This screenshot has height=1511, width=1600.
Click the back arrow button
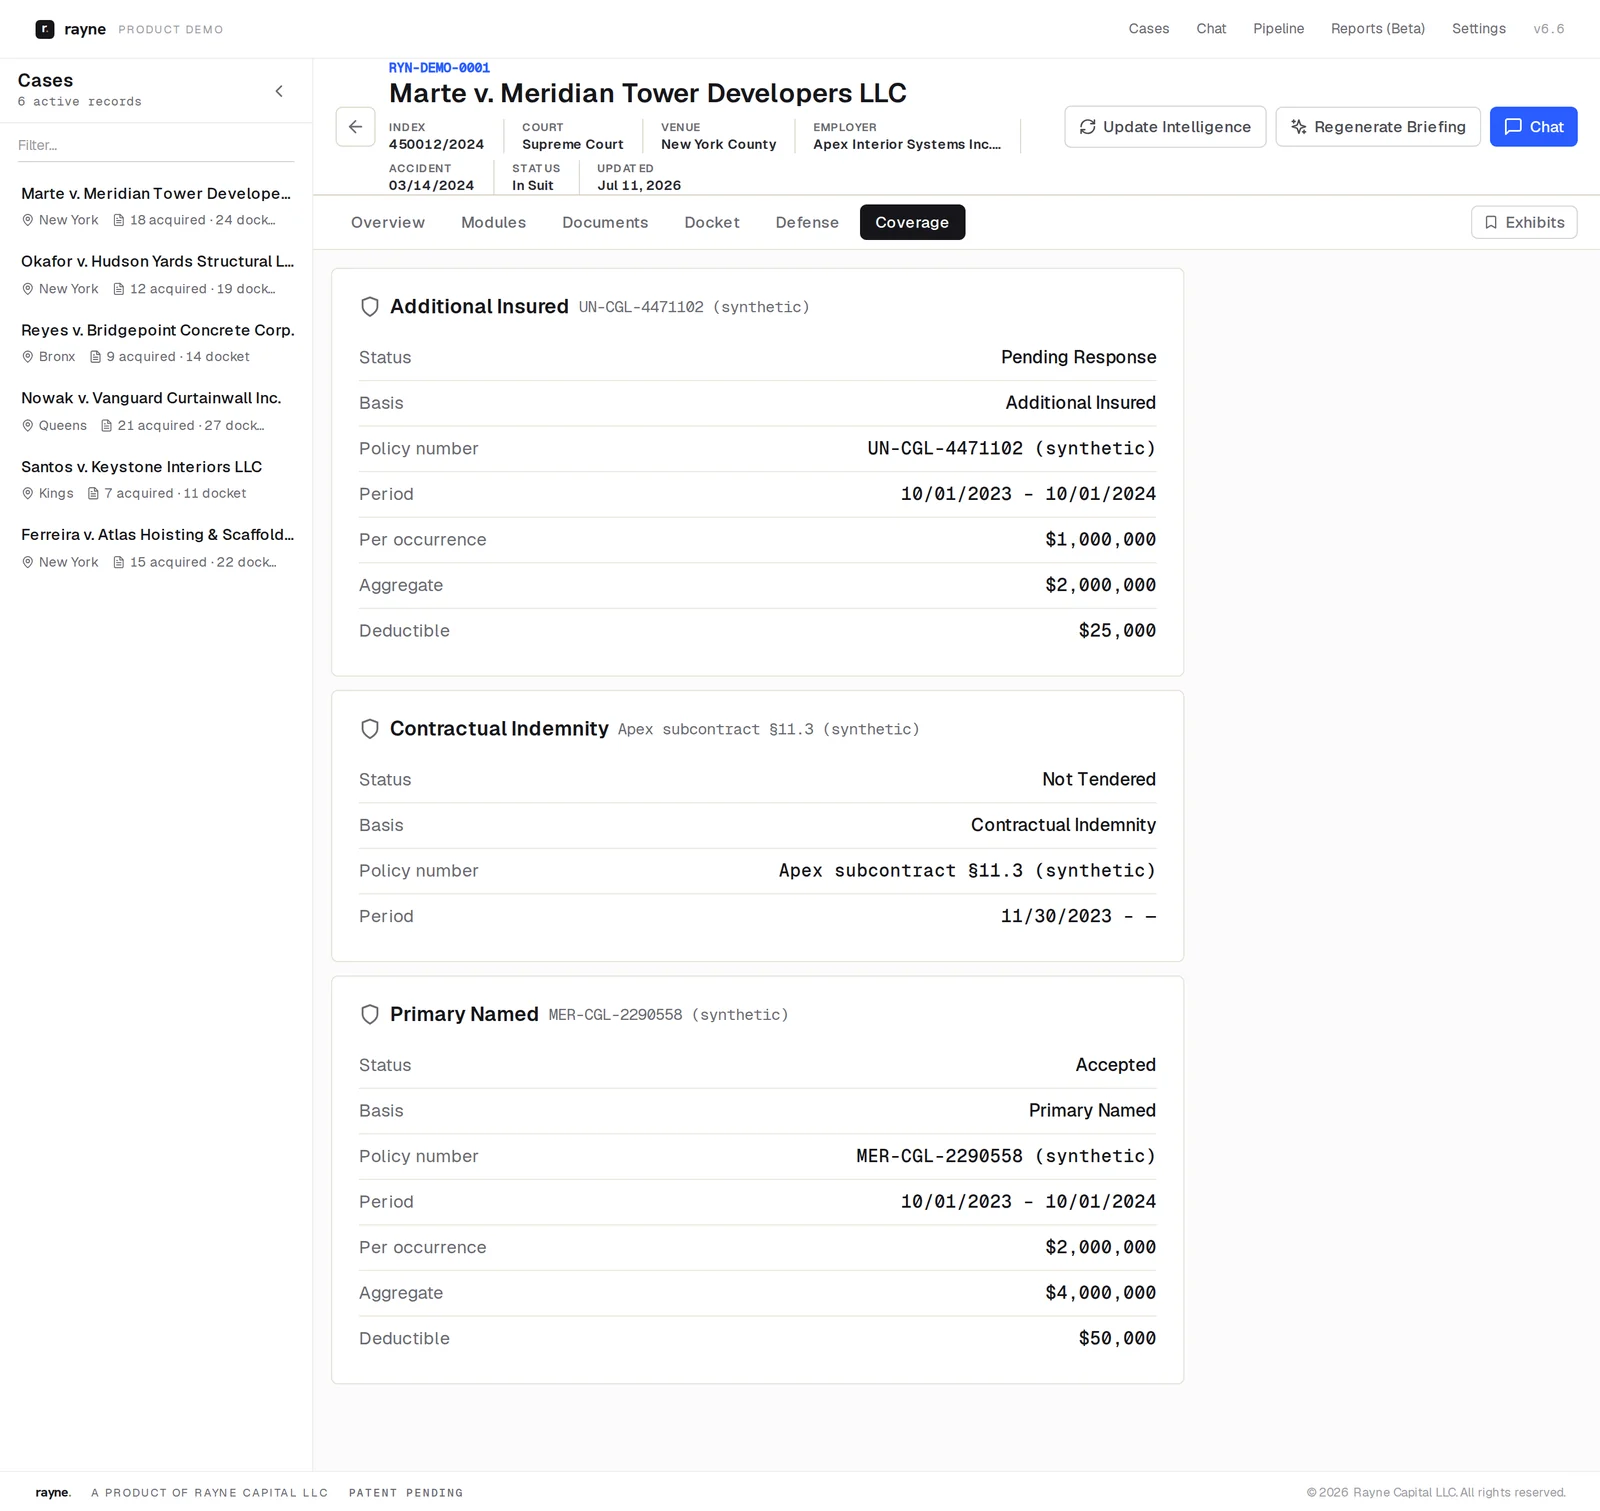[x=355, y=127]
